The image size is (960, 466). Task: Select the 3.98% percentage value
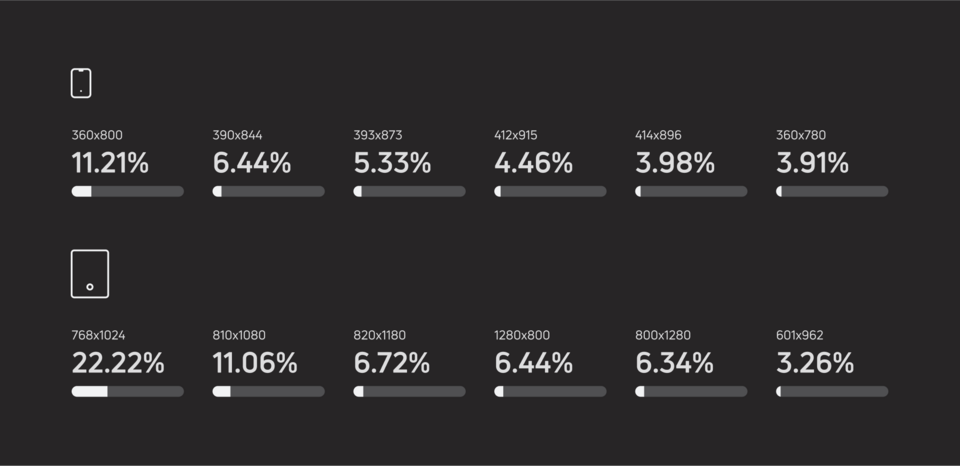click(x=675, y=163)
